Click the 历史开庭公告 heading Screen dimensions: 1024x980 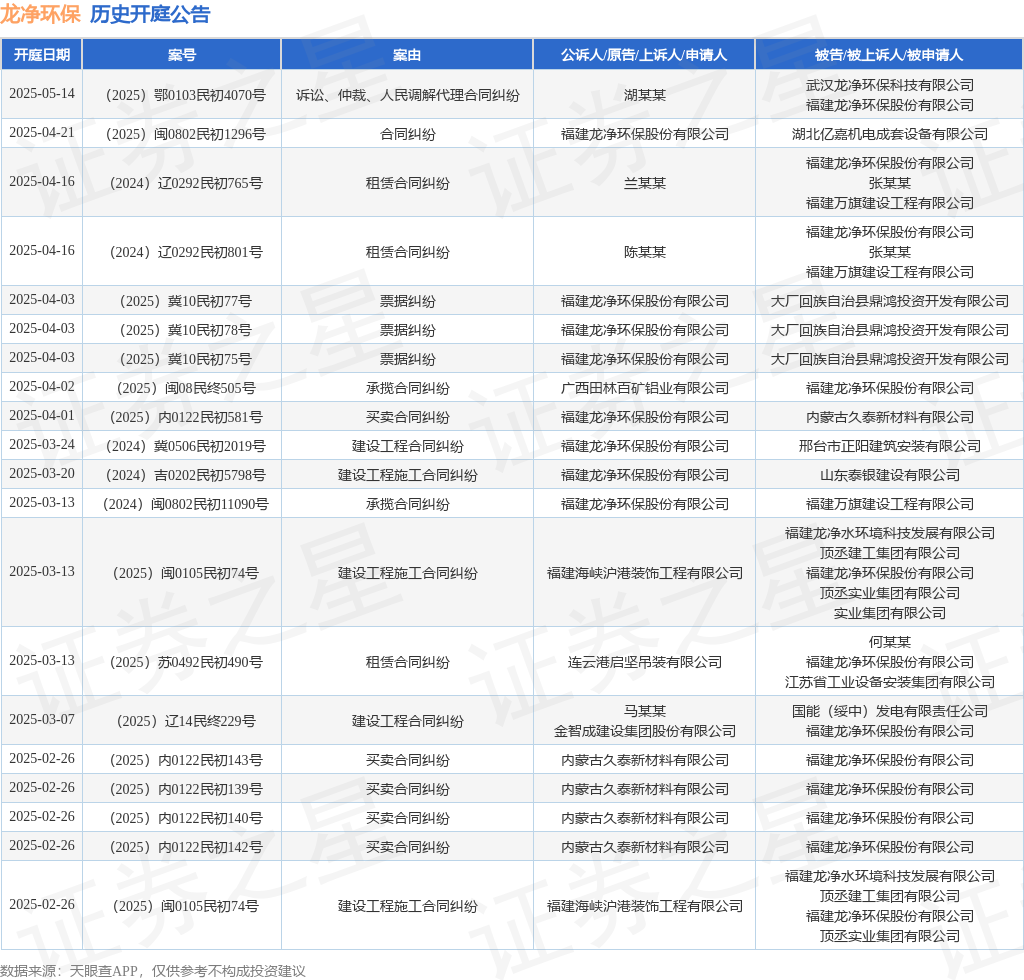150,14
